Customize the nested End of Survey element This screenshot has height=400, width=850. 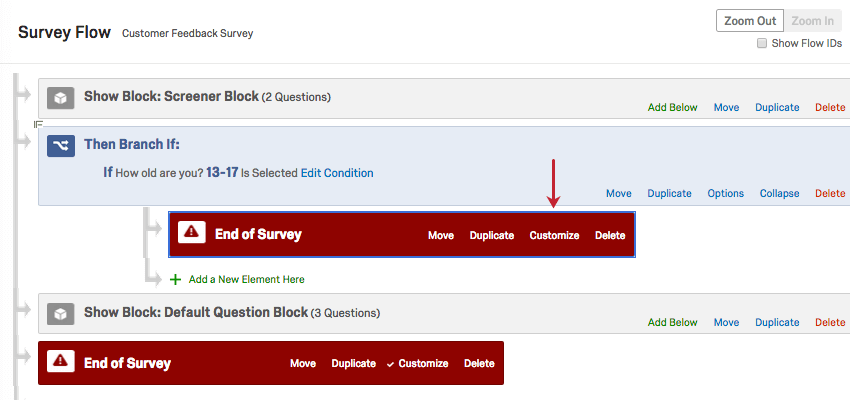pos(554,236)
